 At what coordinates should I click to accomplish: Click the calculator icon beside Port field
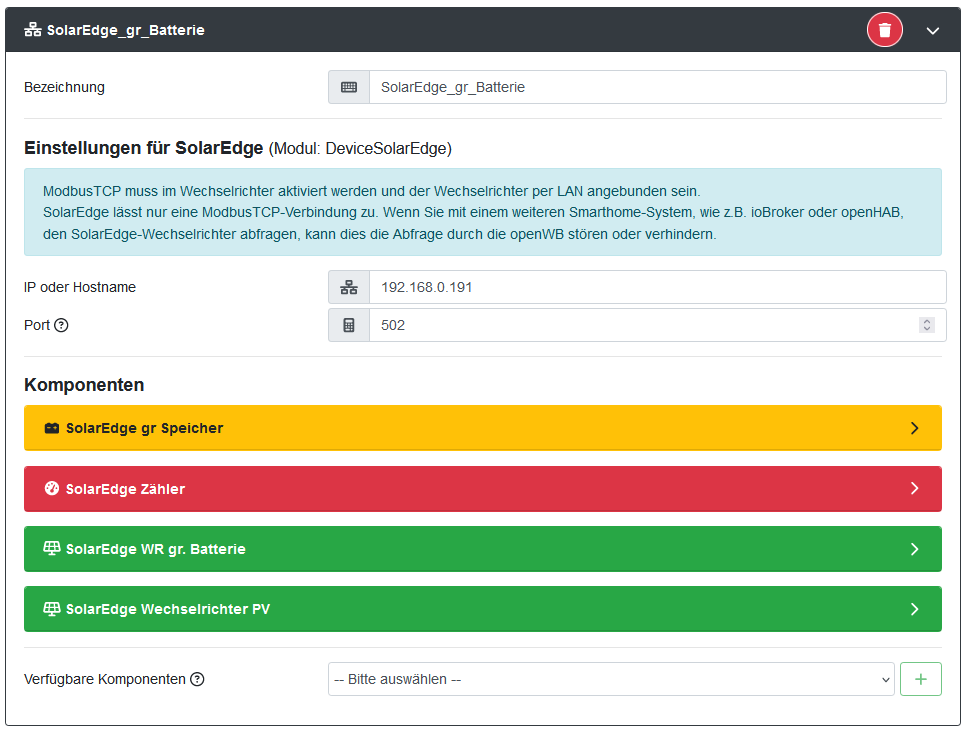(x=349, y=325)
